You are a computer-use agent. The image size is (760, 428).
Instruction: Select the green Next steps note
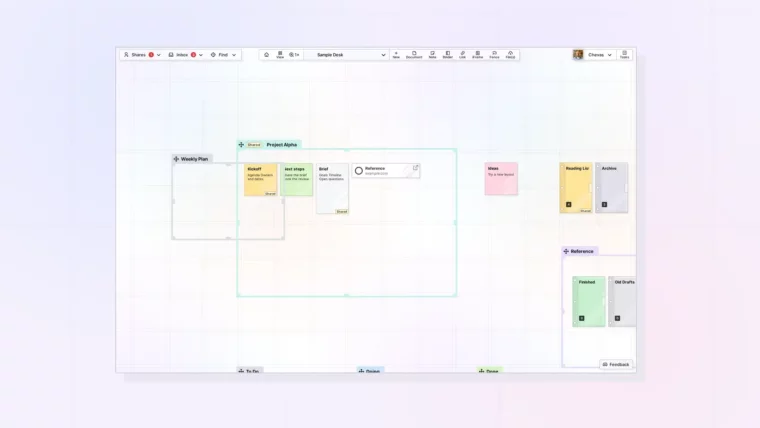tap(297, 180)
